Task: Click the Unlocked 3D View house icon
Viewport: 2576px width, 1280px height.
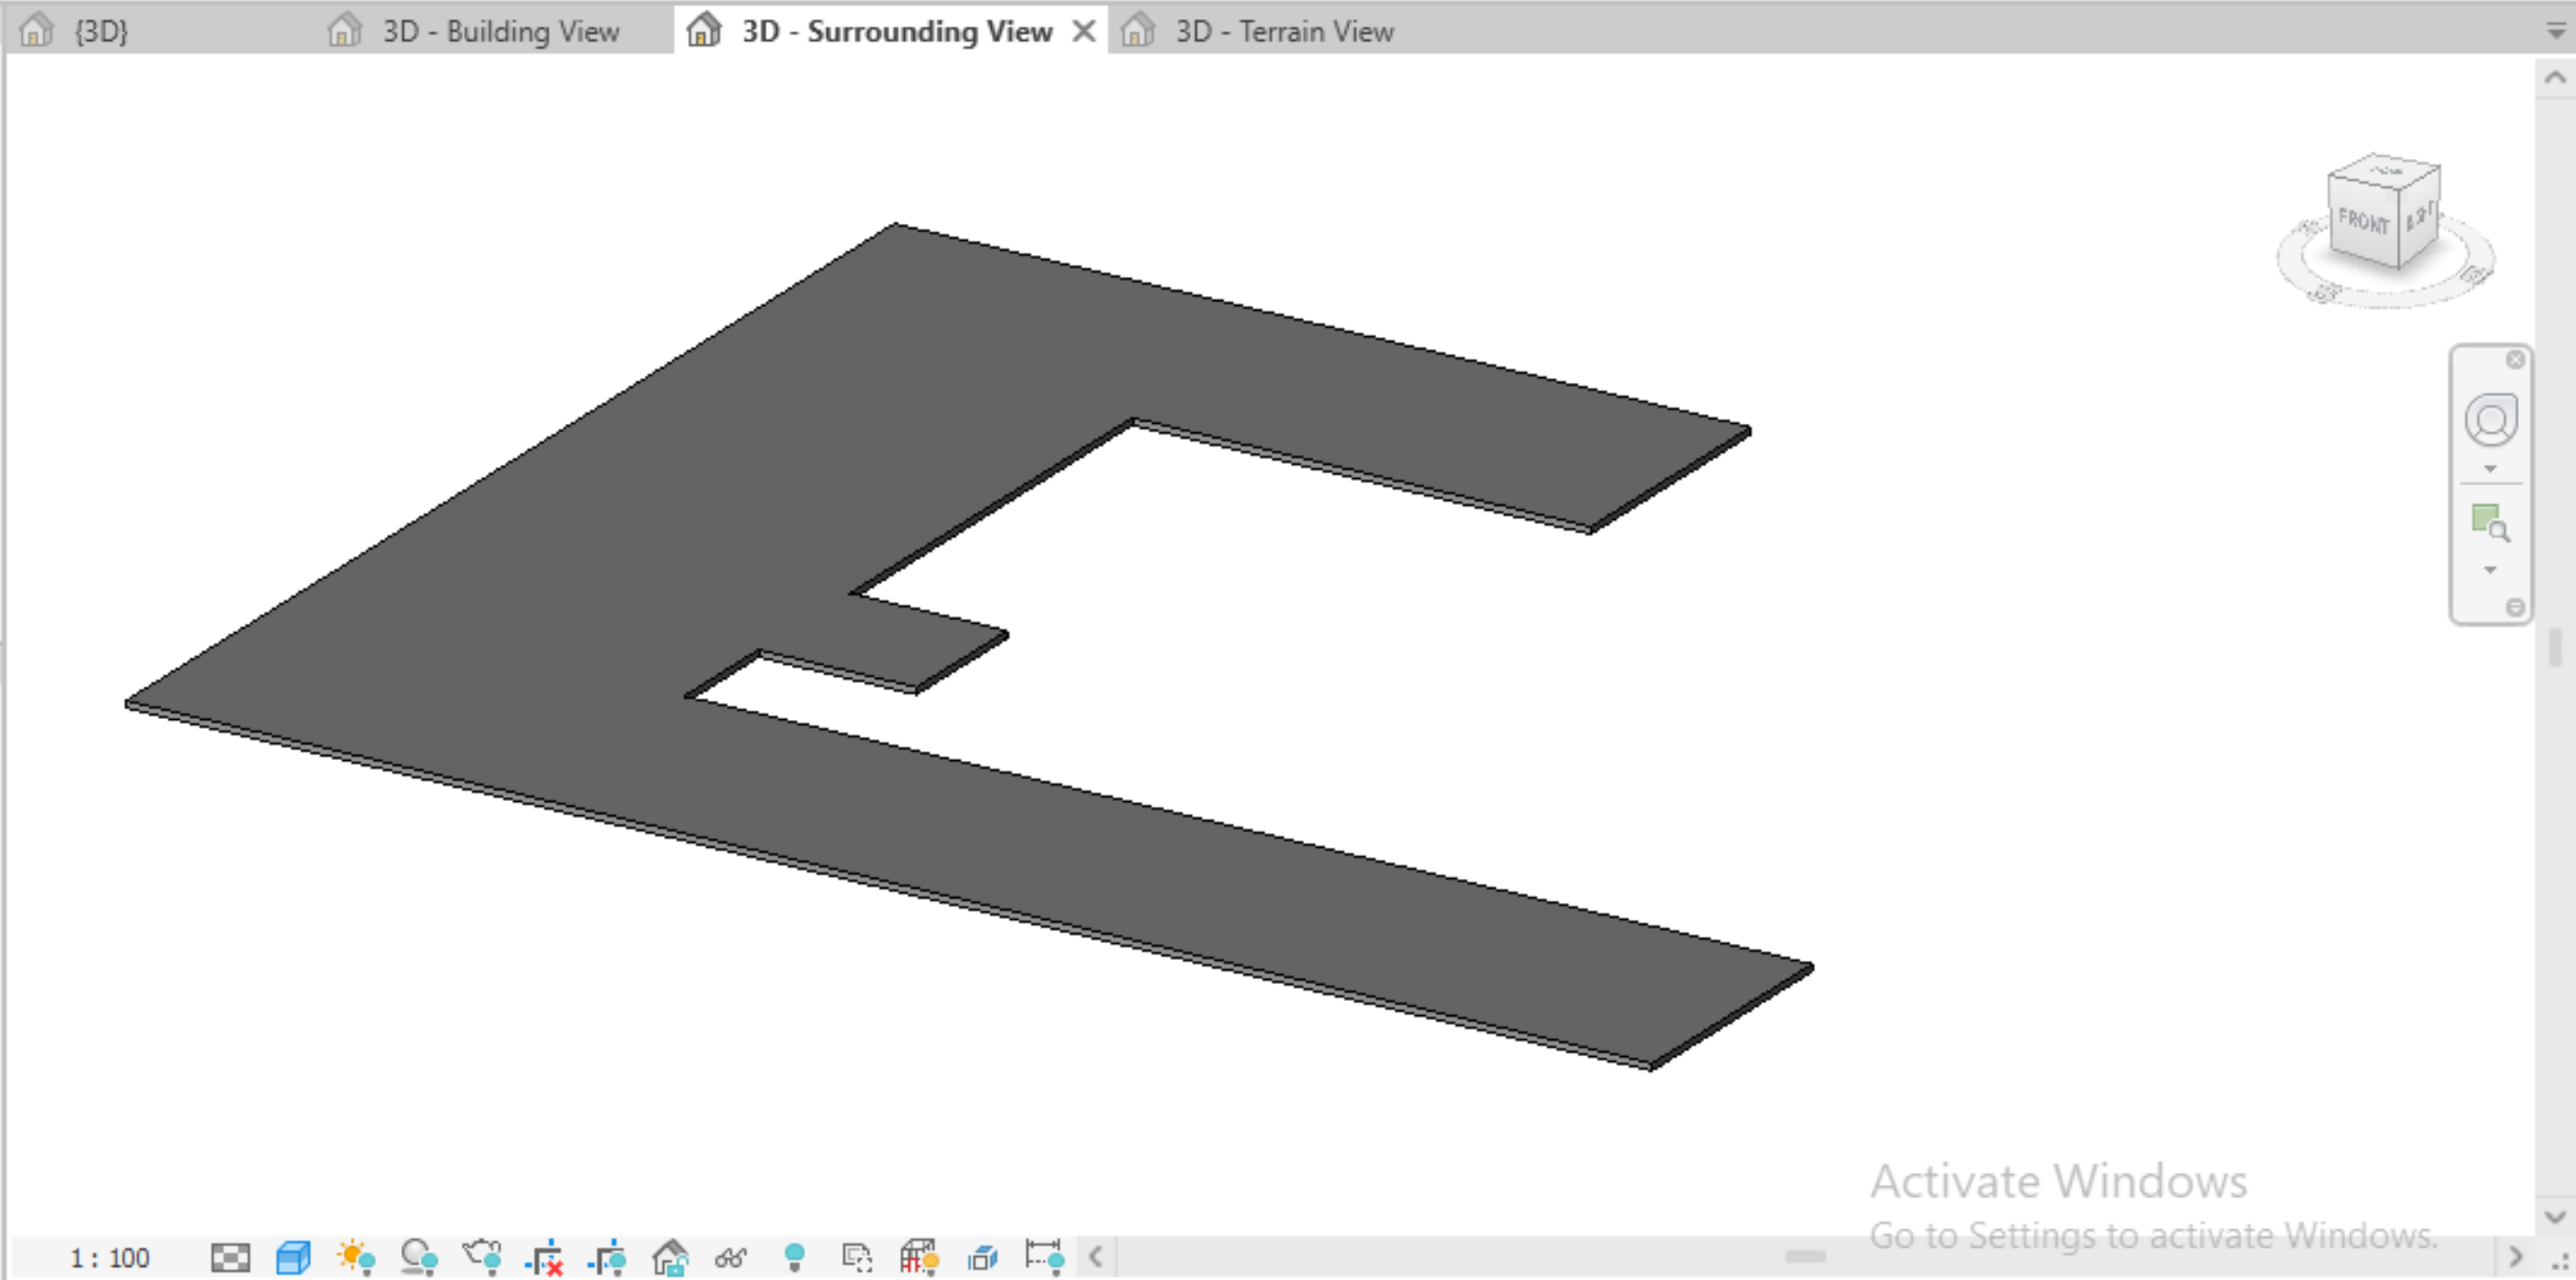Action: [x=670, y=1257]
